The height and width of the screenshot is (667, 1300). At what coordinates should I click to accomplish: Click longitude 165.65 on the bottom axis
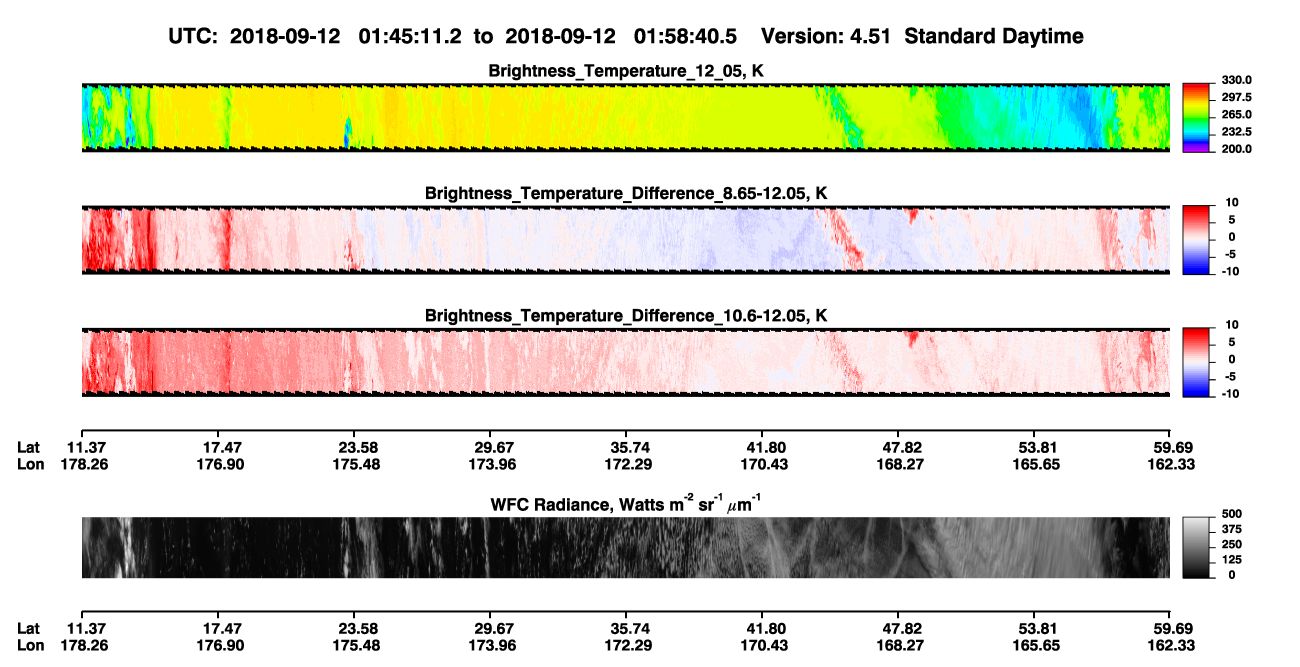click(1034, 646)
